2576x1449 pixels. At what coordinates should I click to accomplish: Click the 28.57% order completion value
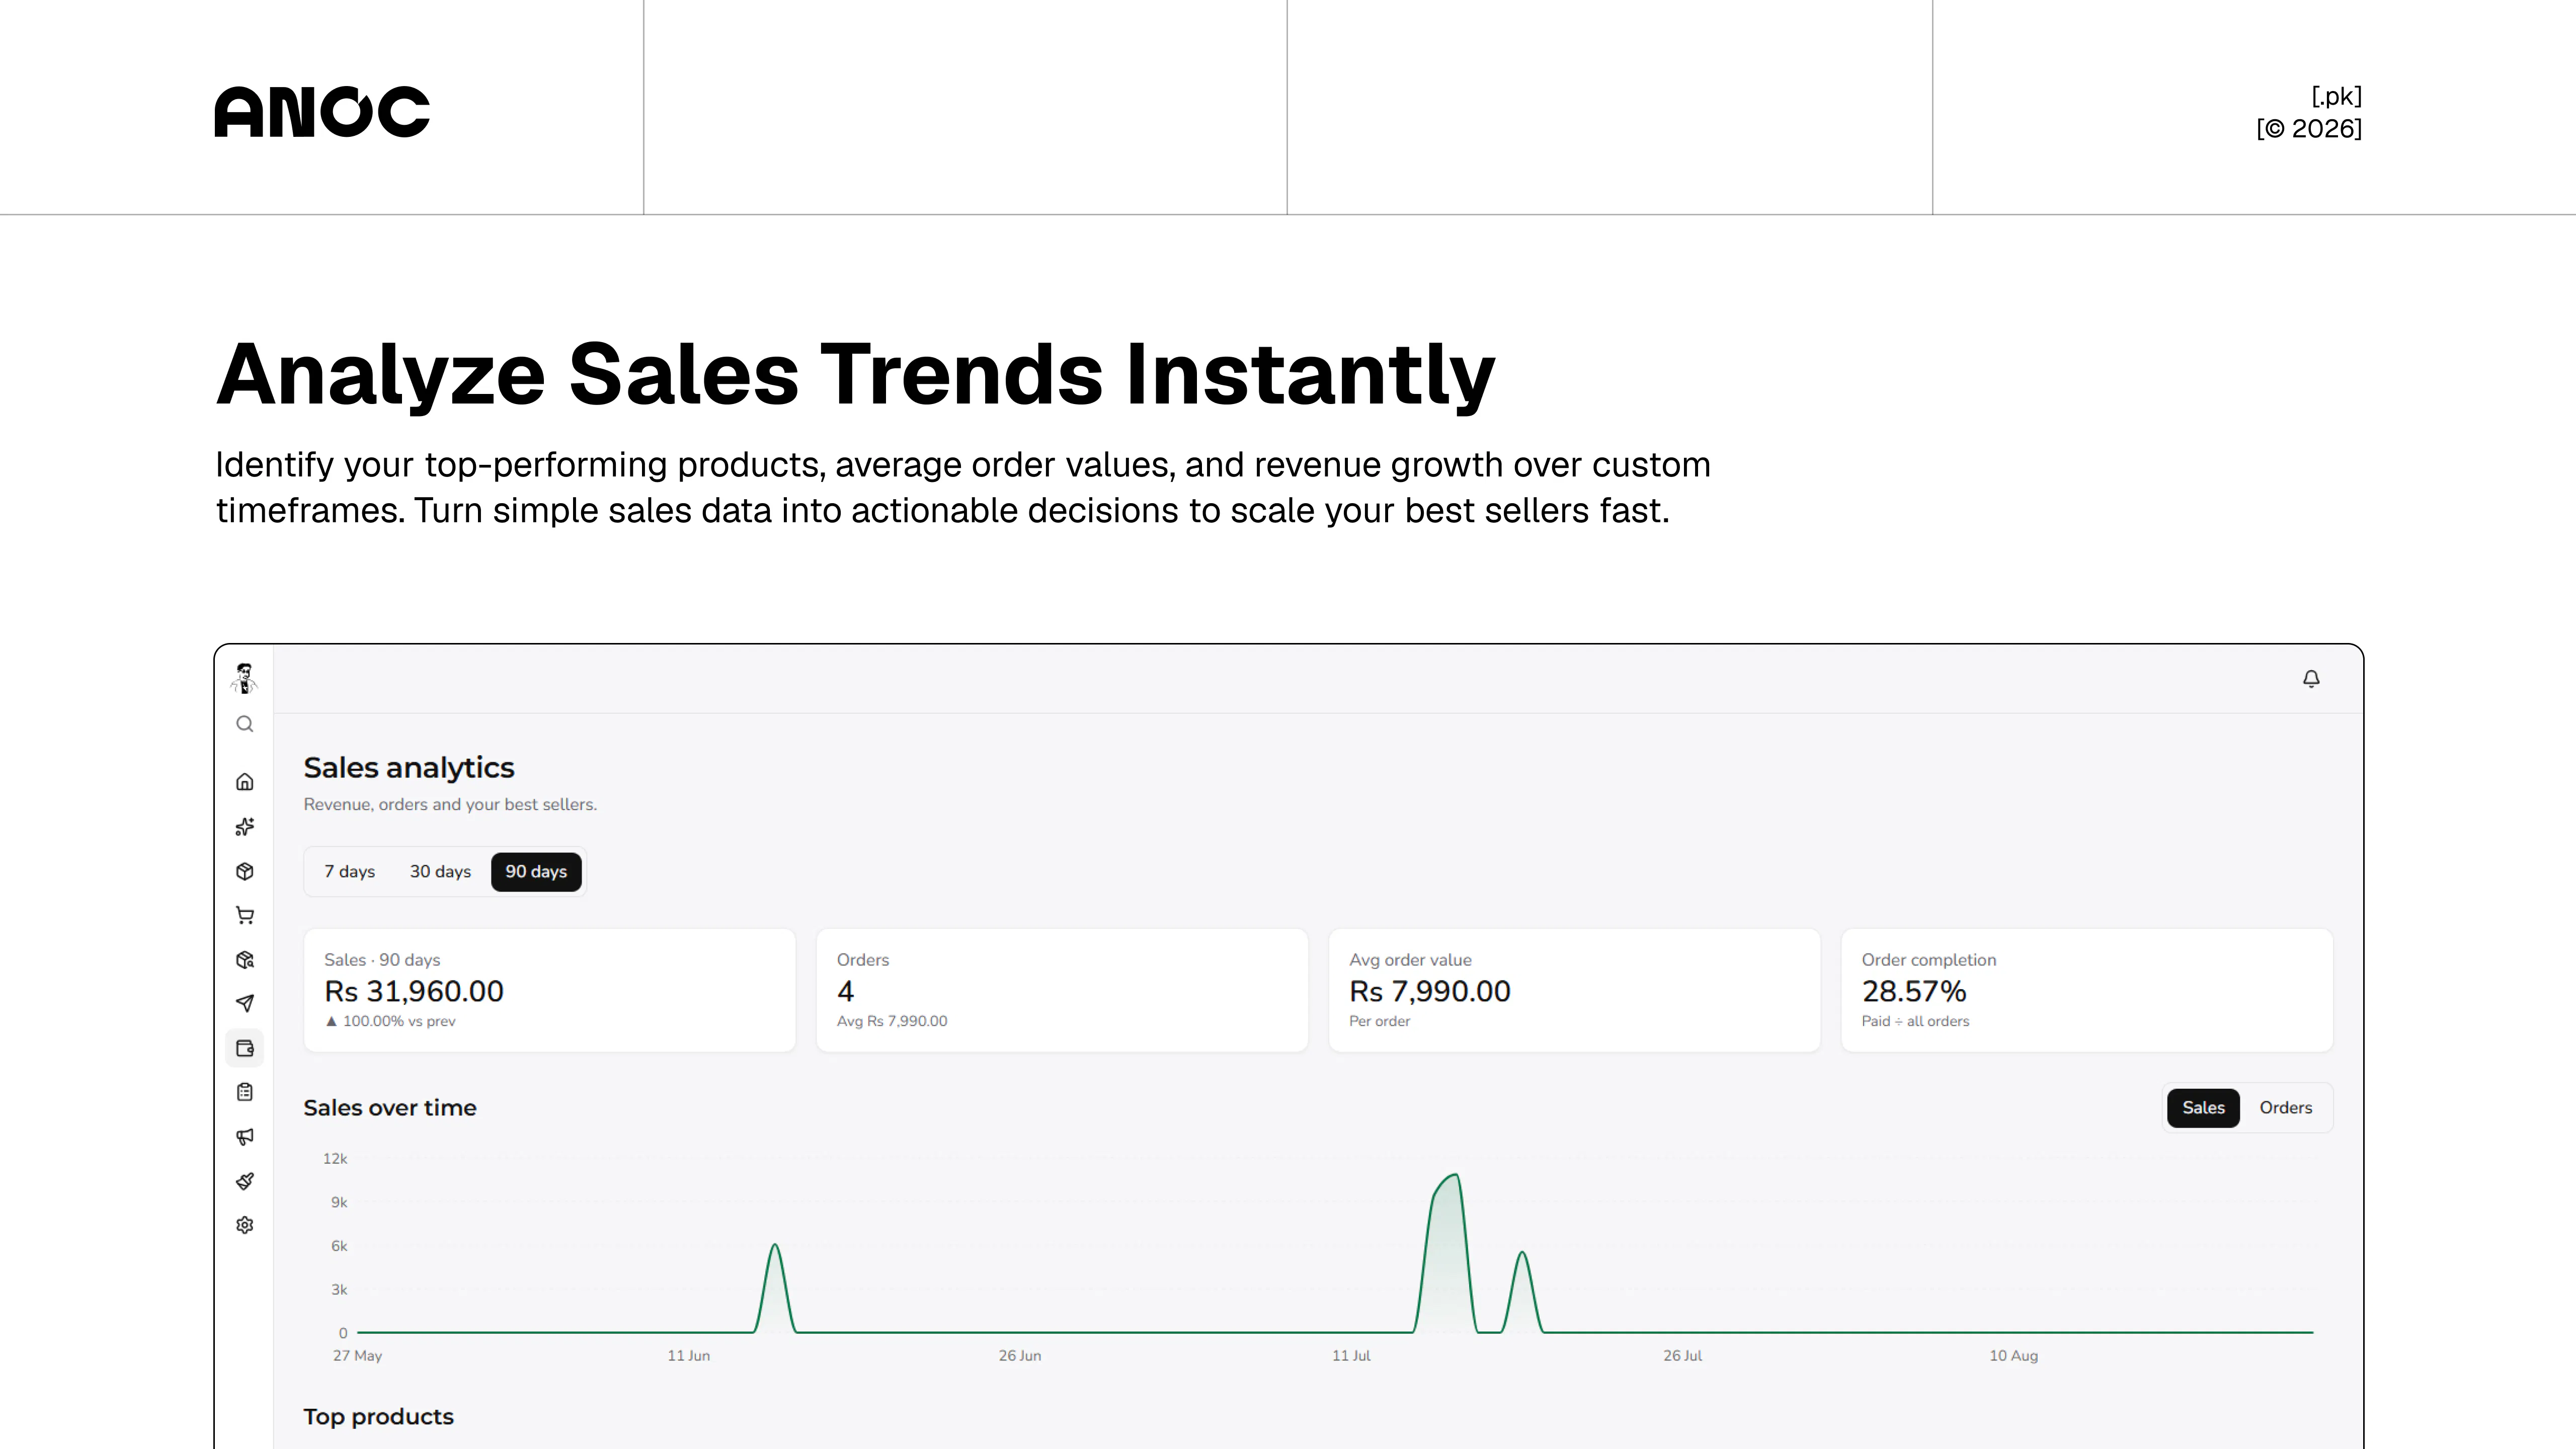pos(1913,991)
